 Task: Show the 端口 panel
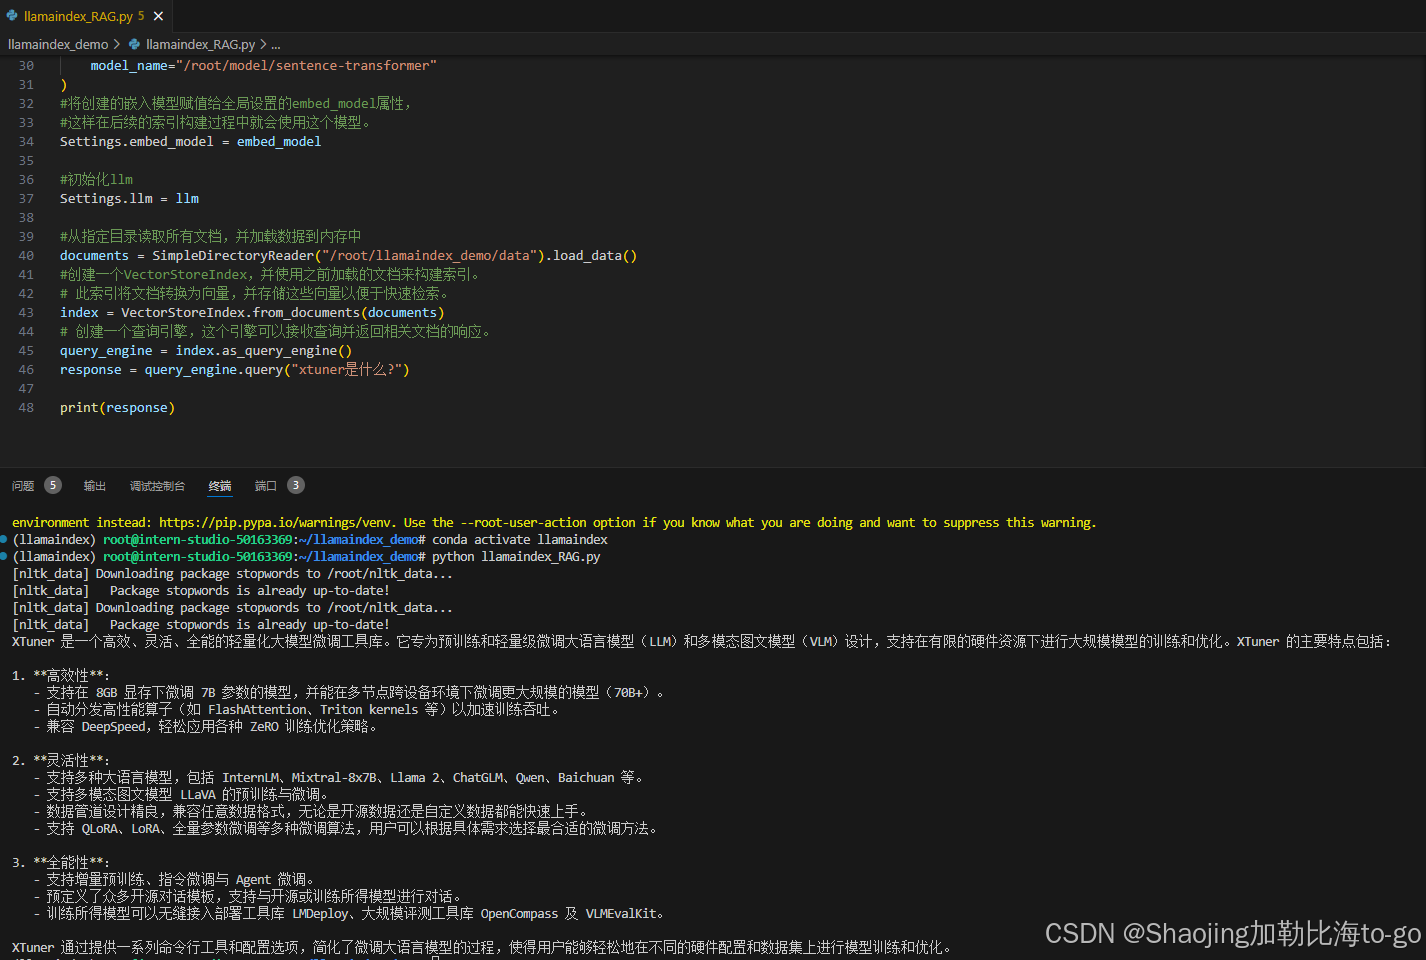[x=265, y=485]
